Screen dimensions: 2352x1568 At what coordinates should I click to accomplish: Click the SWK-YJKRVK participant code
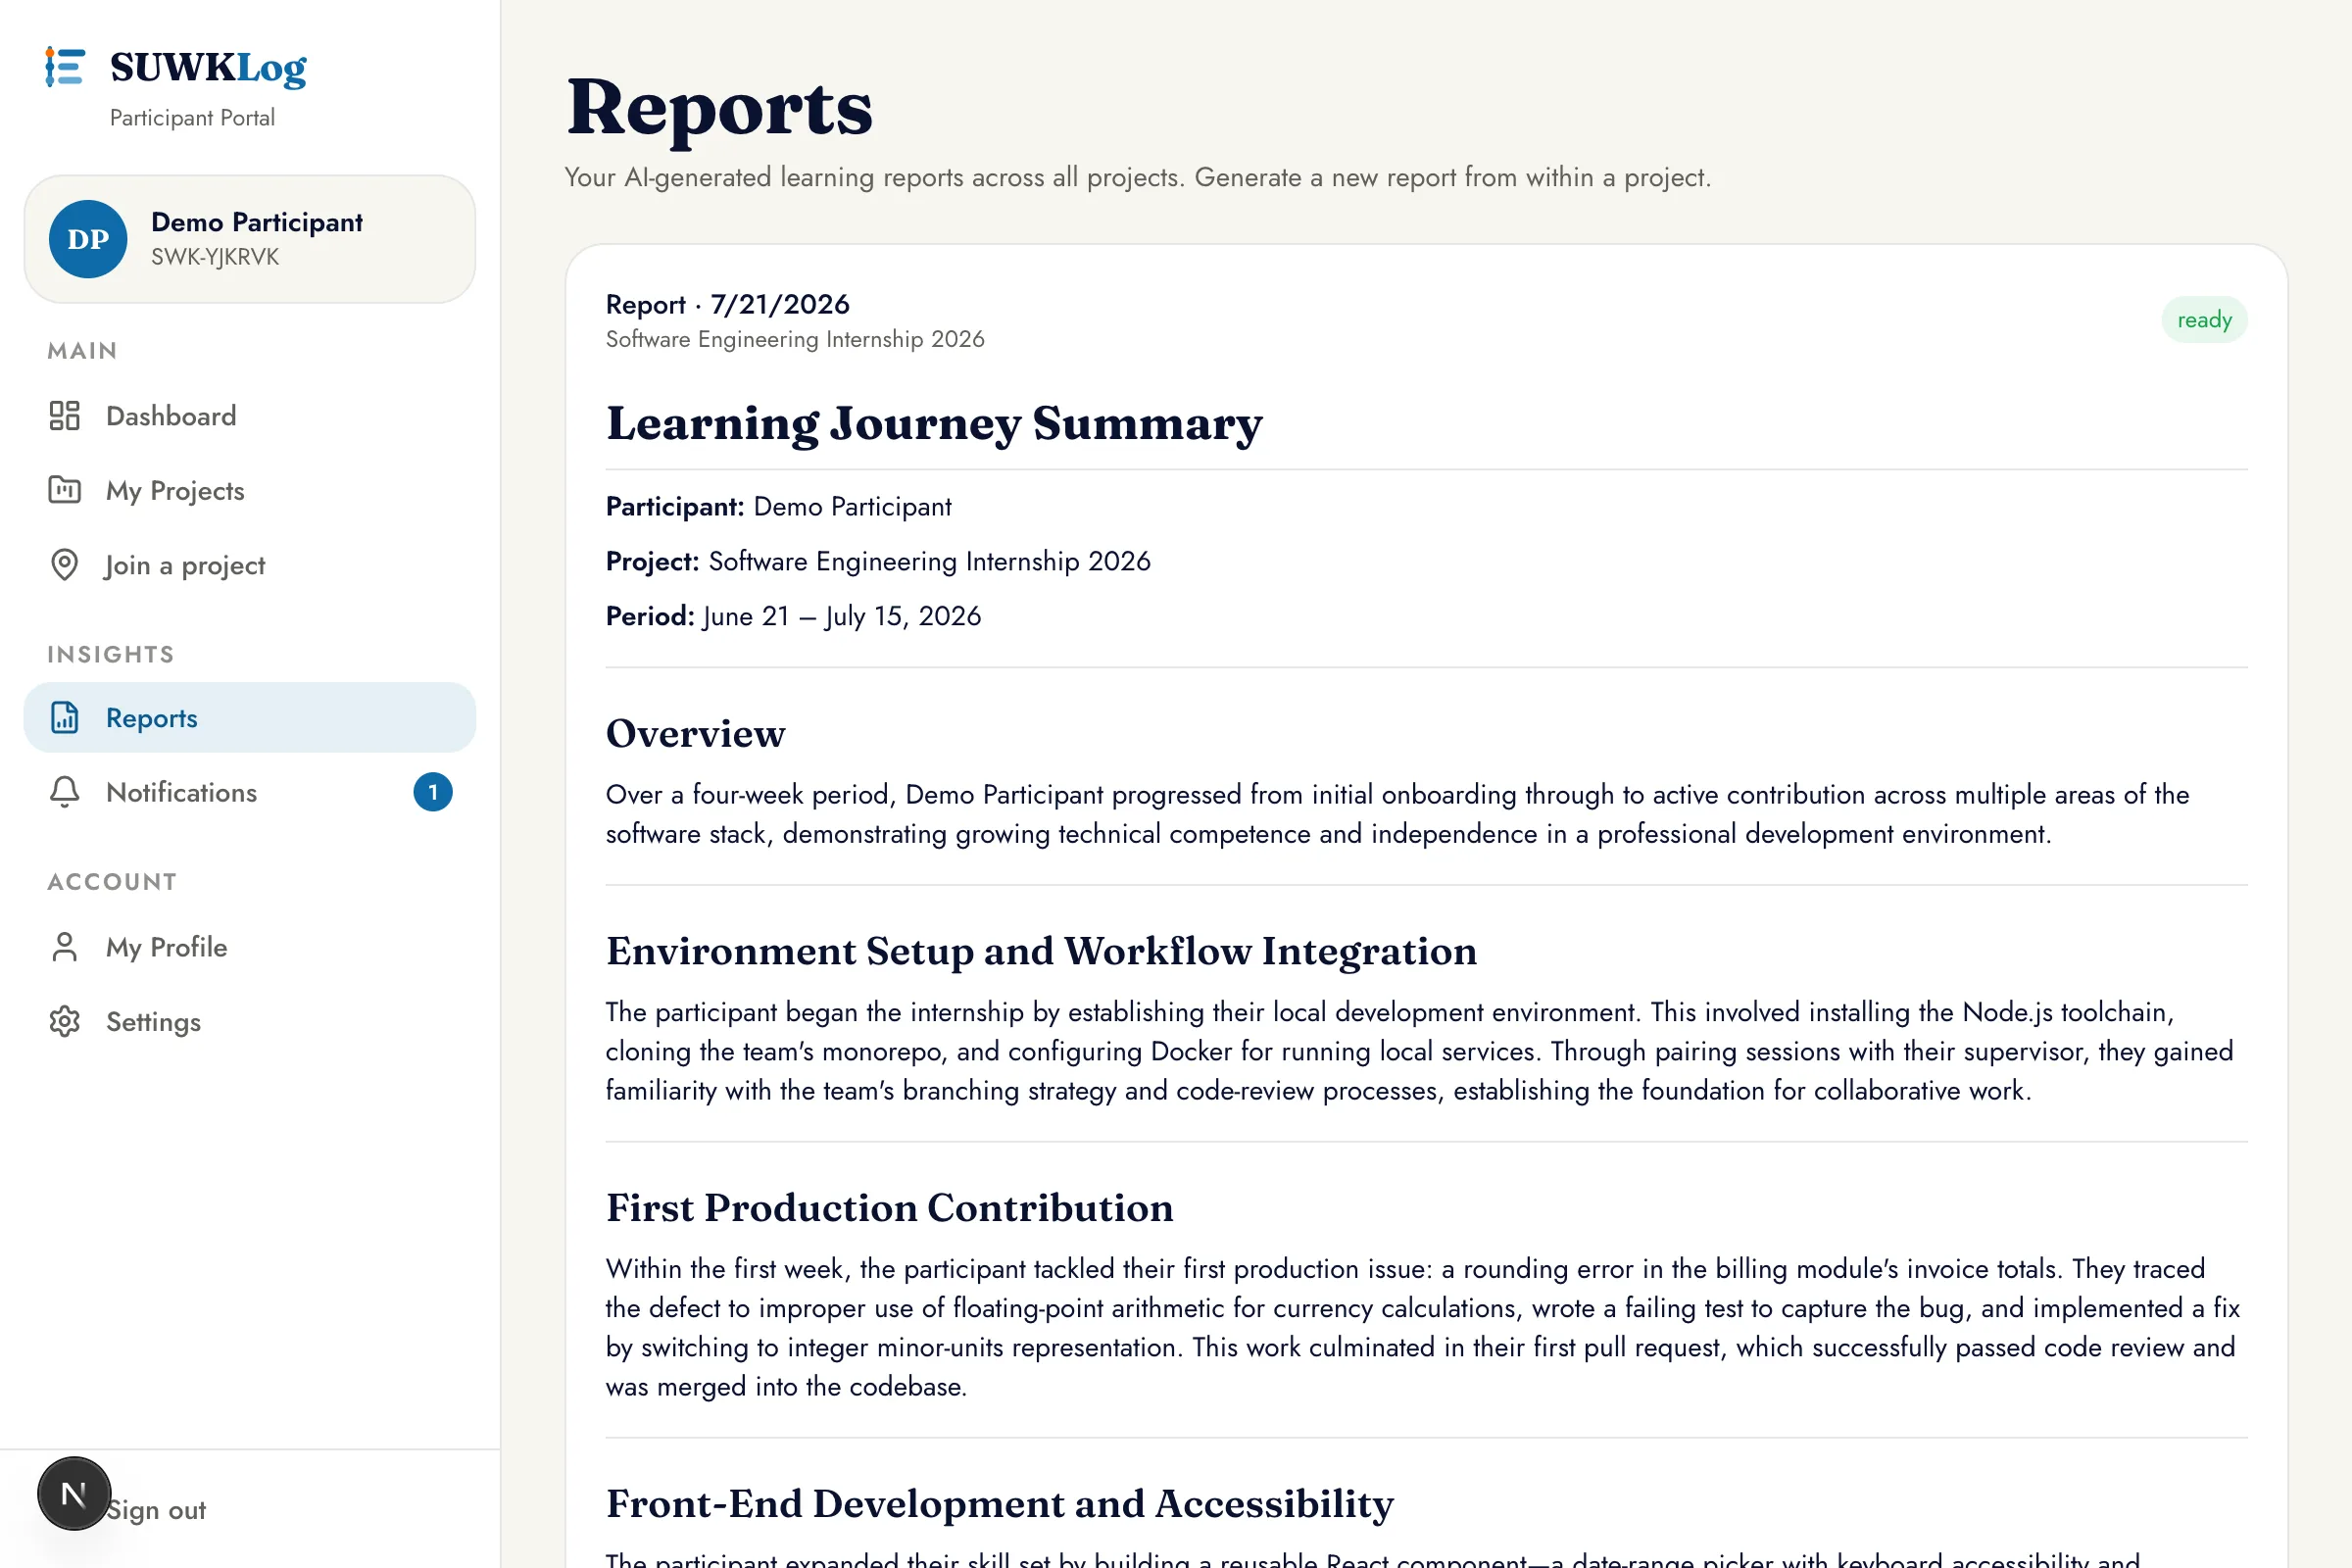click(x=215, y=257)
